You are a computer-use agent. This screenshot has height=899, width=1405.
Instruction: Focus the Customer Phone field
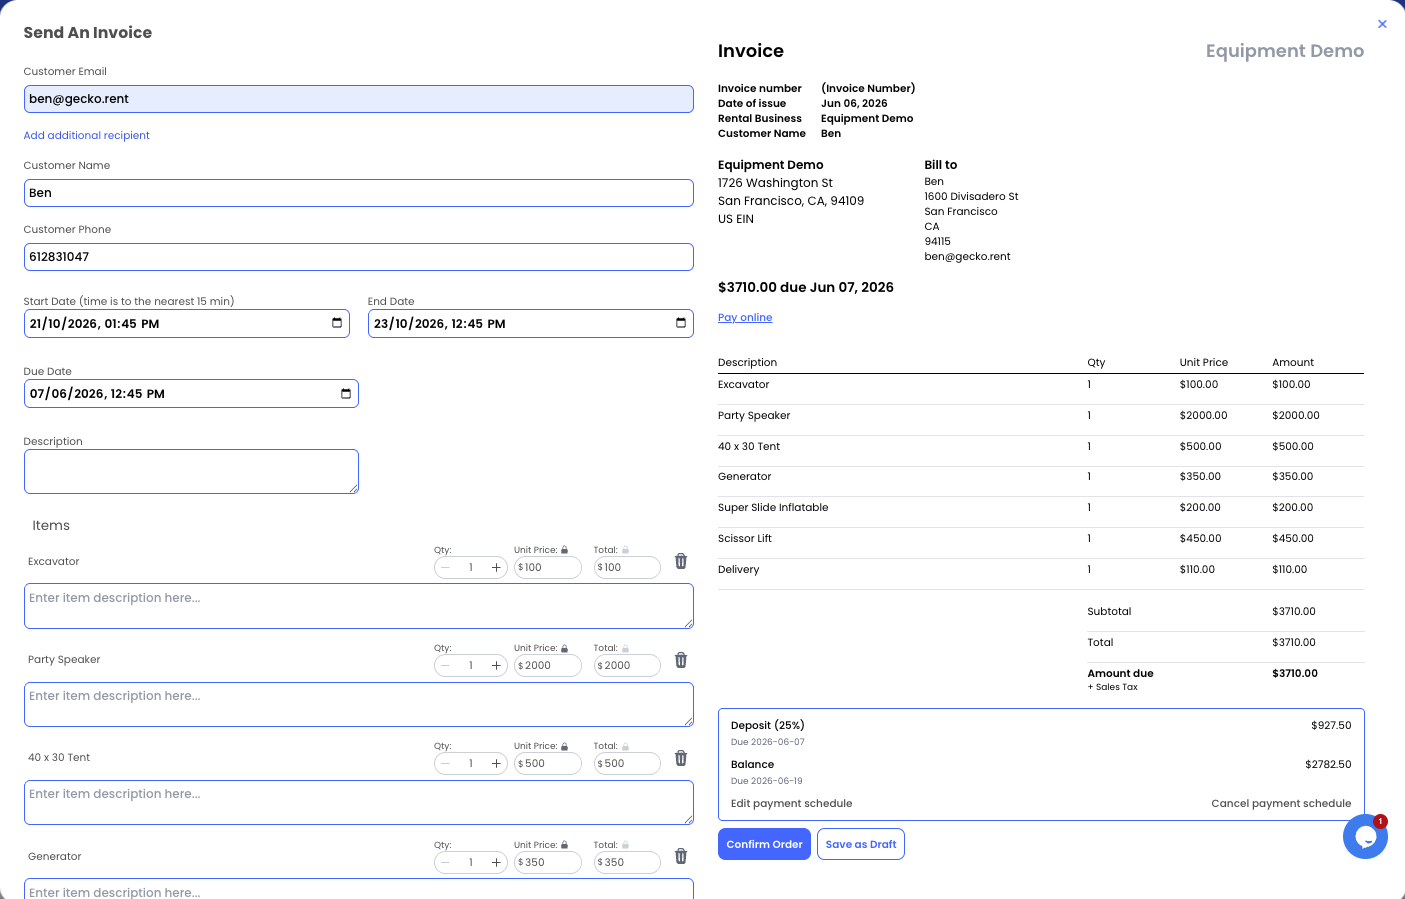pos(359,257)
